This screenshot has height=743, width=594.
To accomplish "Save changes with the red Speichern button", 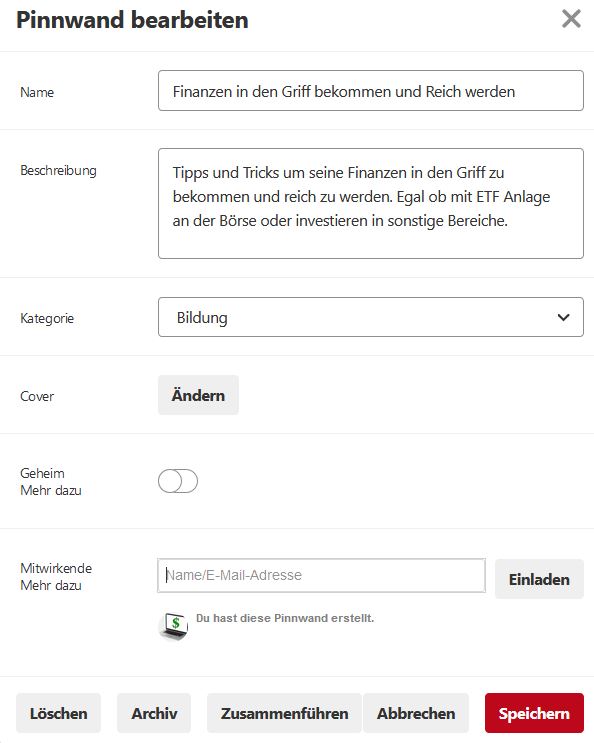I will pyautogui.click(x=534, y=713).
